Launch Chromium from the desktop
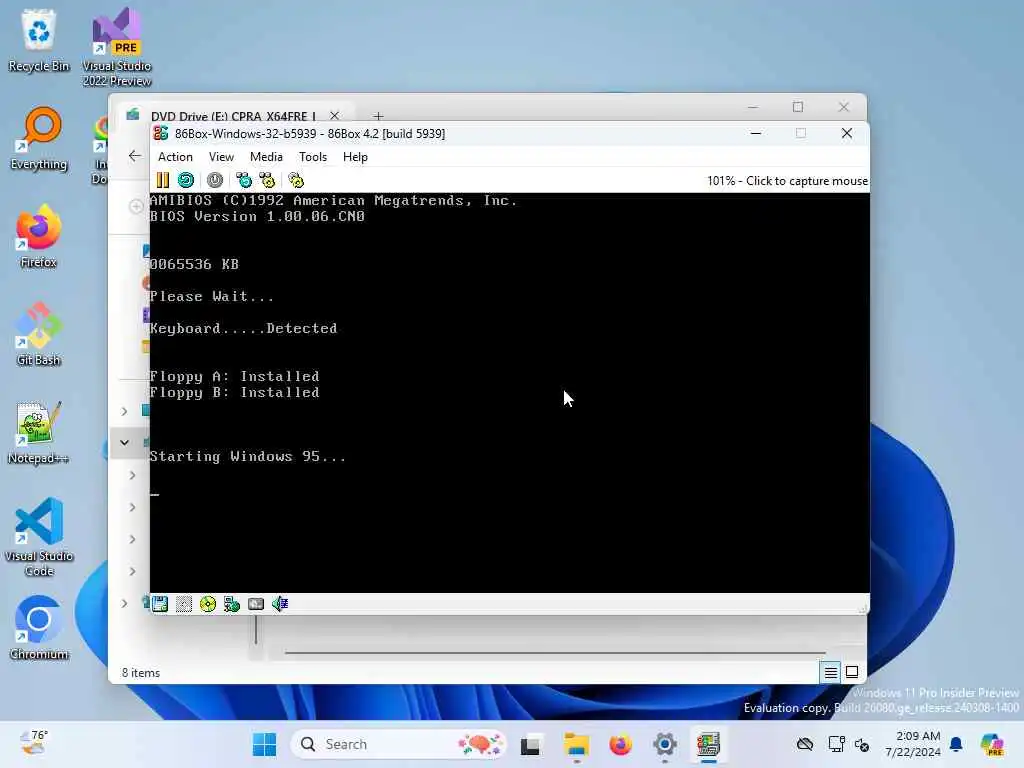 click(x=39, y=628)
